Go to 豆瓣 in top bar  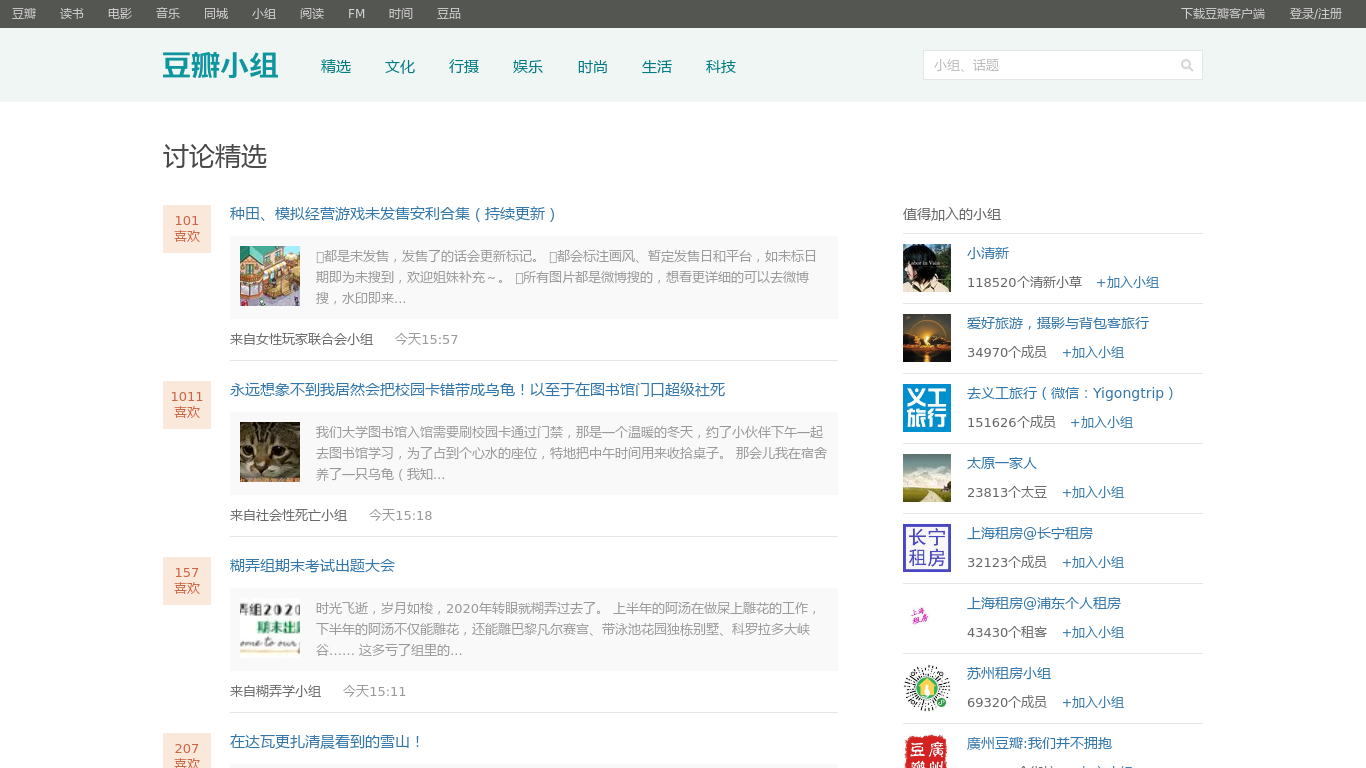(x=24, y=14)
